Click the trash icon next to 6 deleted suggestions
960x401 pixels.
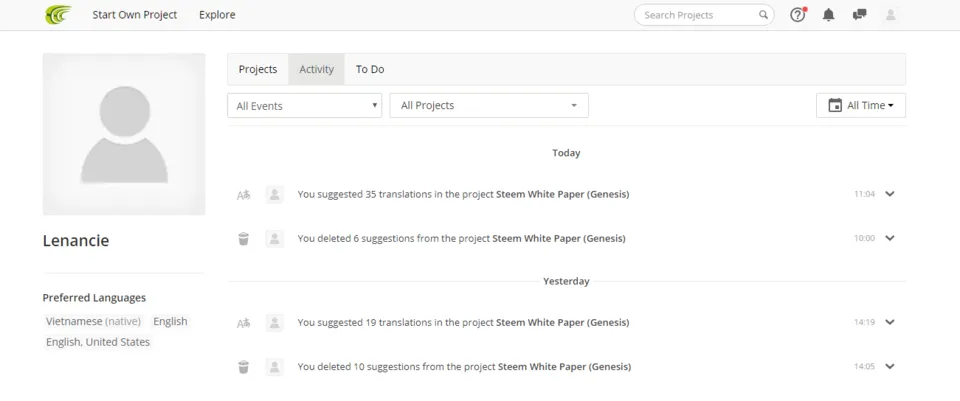(244, 239)
